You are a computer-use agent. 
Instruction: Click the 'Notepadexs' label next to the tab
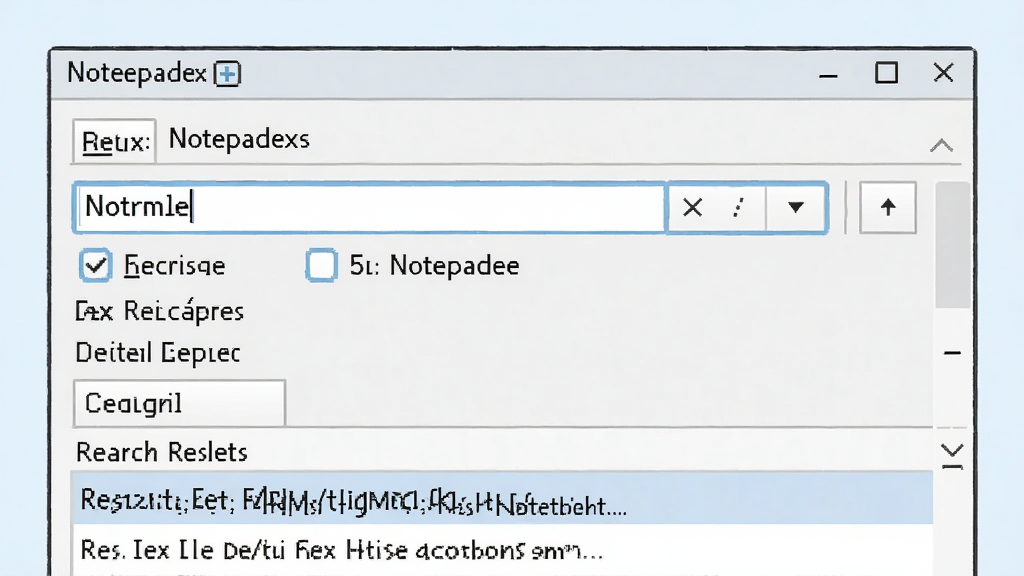click(239, 139)
